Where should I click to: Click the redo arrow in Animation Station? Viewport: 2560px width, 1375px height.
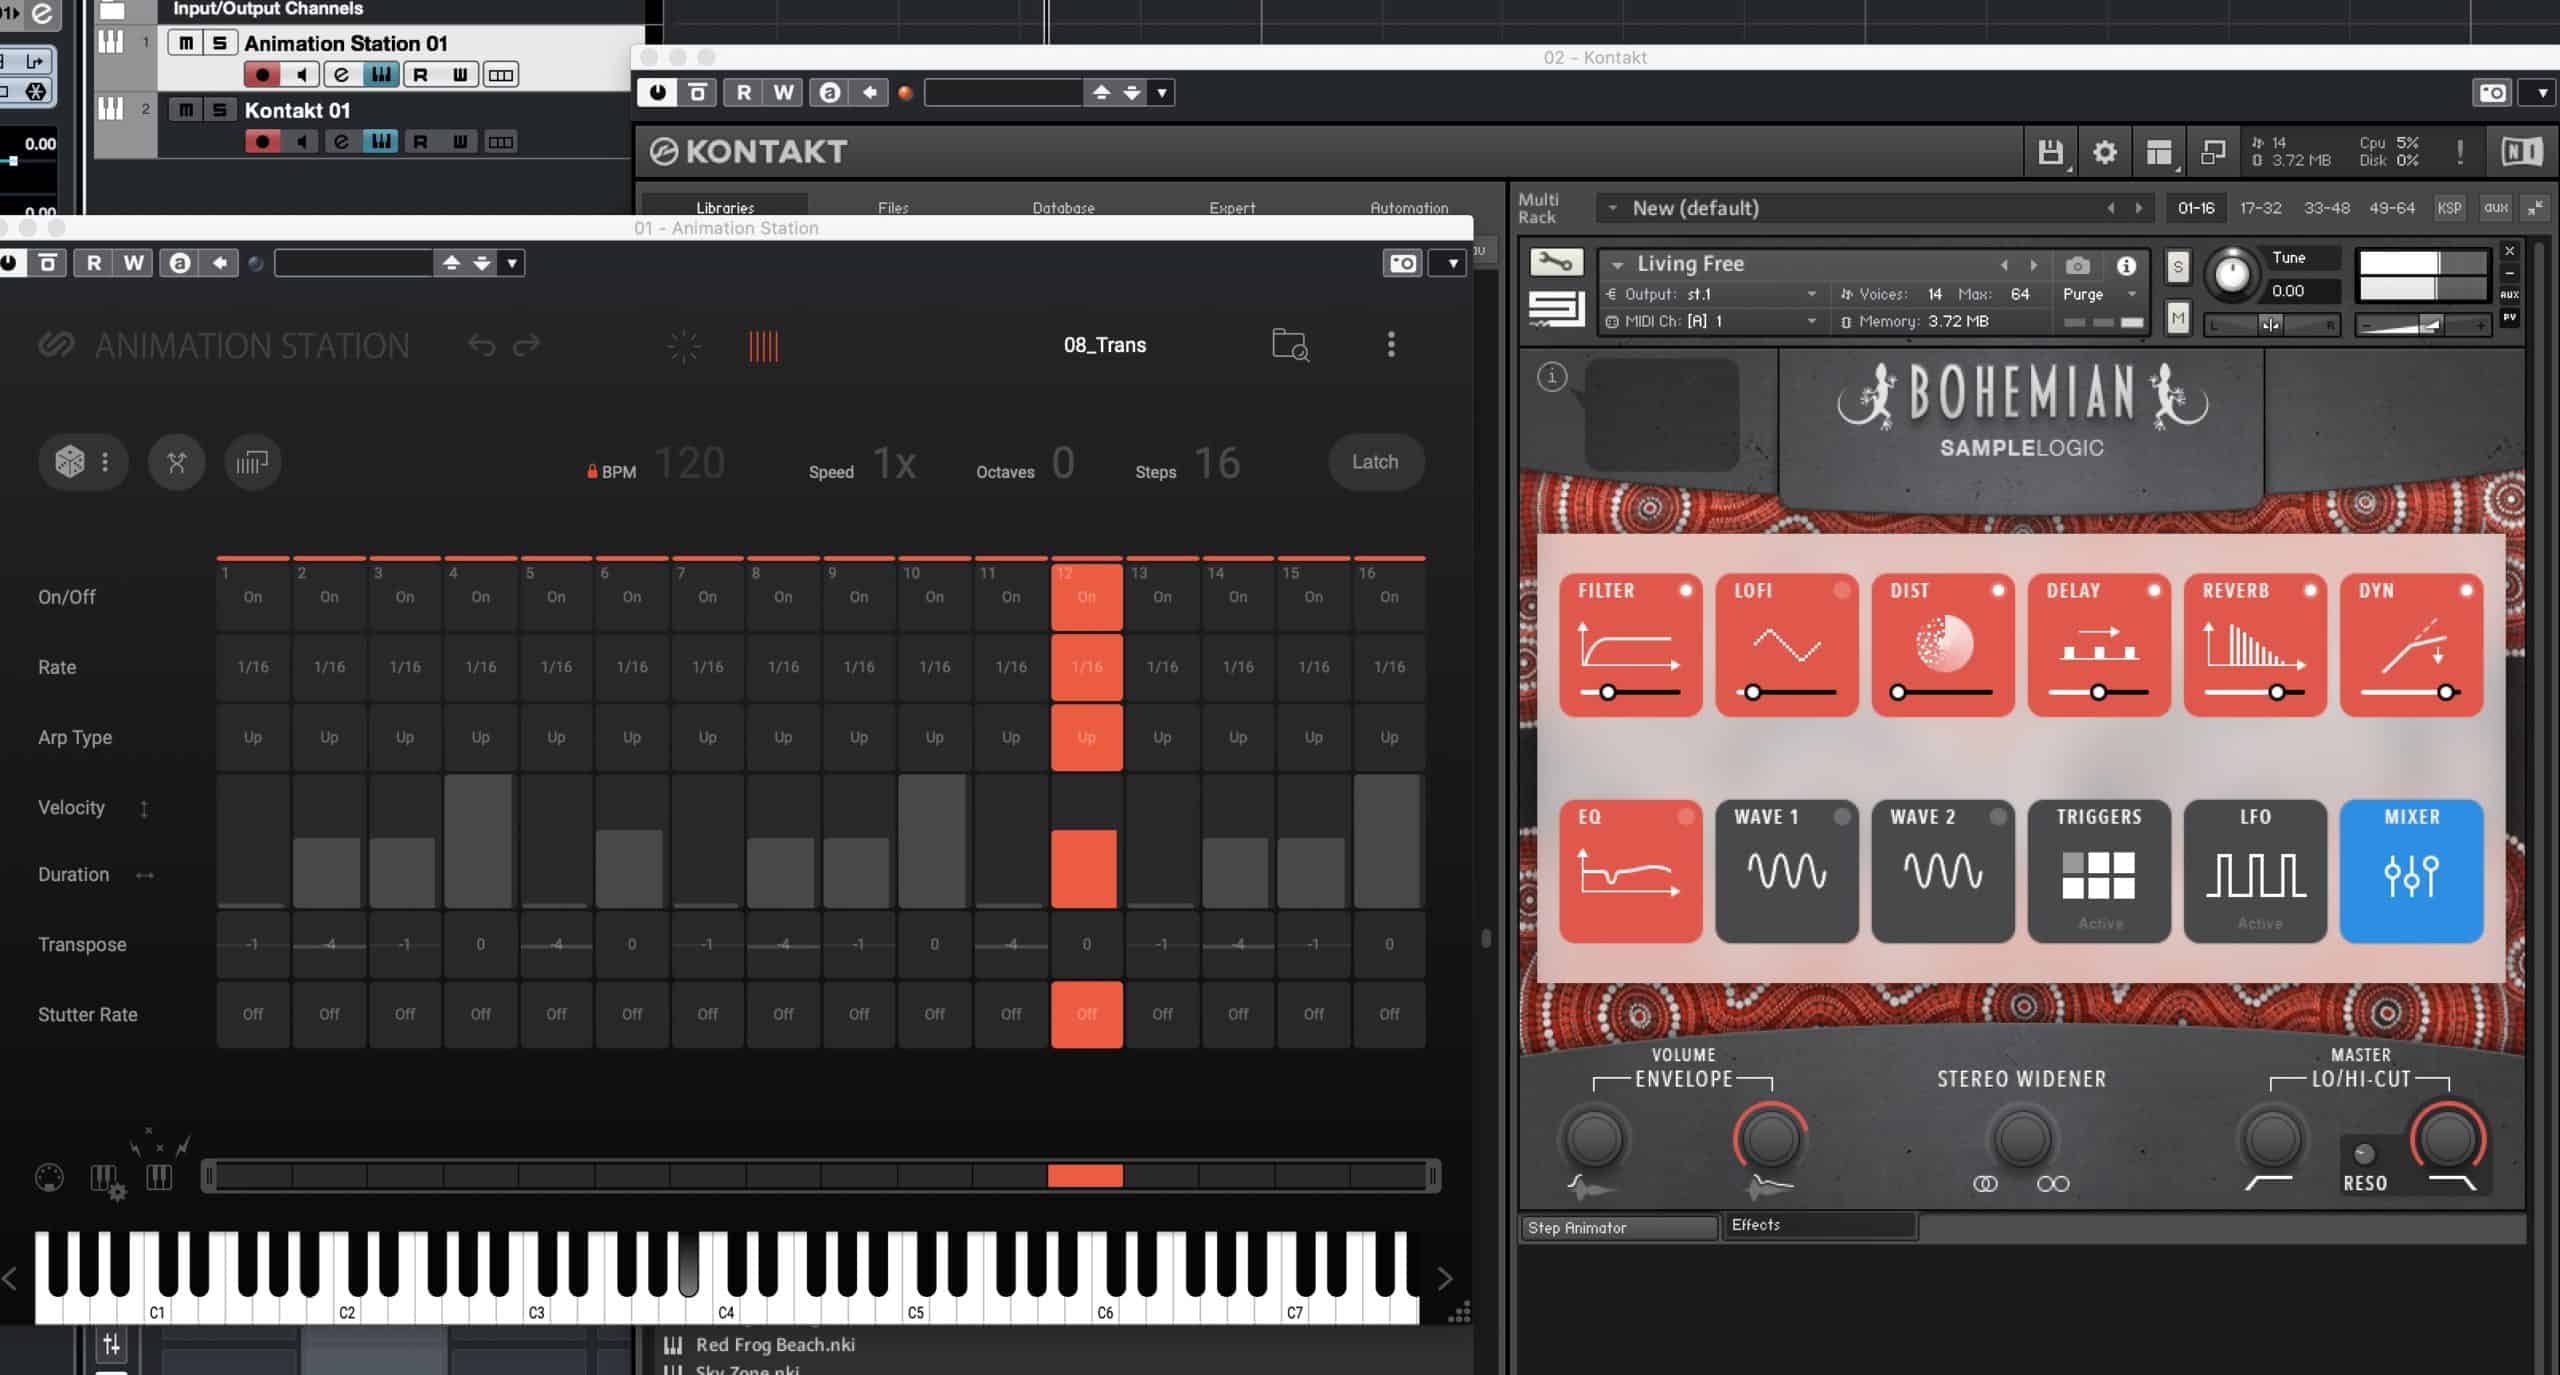(x=527, y=345)
